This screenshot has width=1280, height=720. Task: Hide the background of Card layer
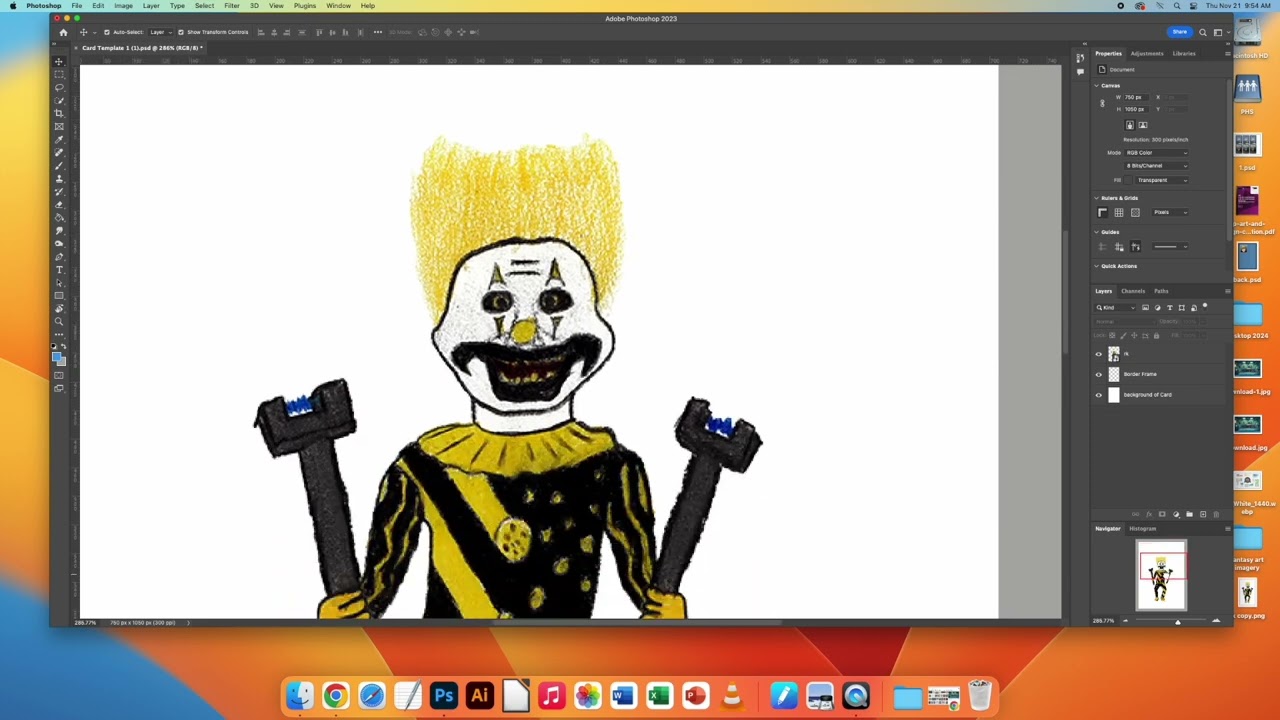coord(1099,394)
